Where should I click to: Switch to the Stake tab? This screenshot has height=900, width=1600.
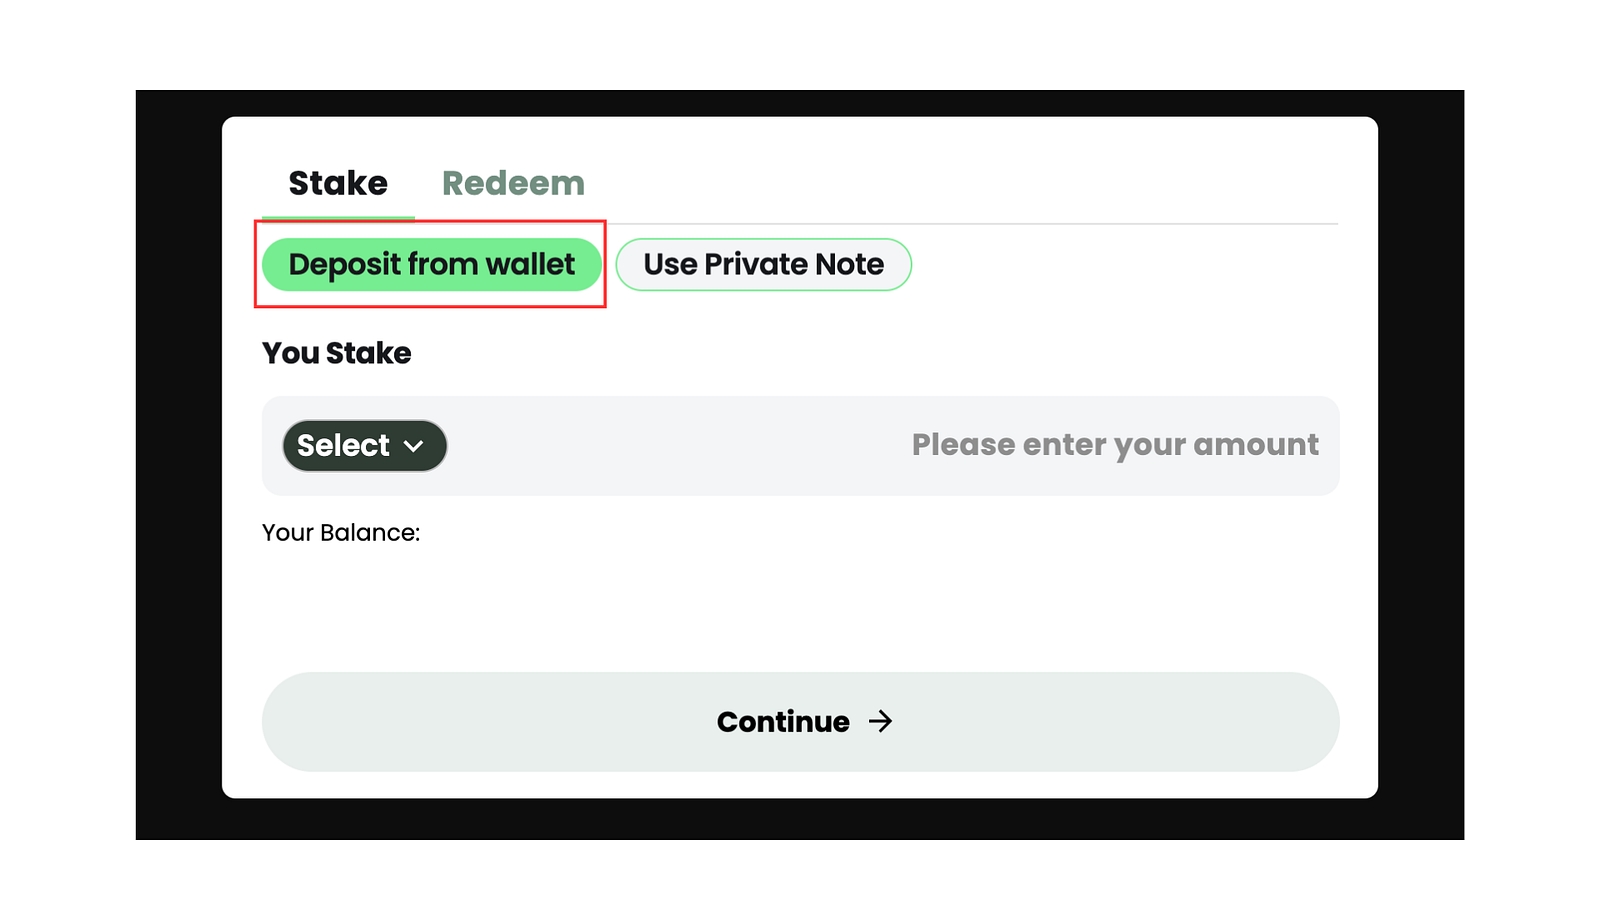point(338,184)
